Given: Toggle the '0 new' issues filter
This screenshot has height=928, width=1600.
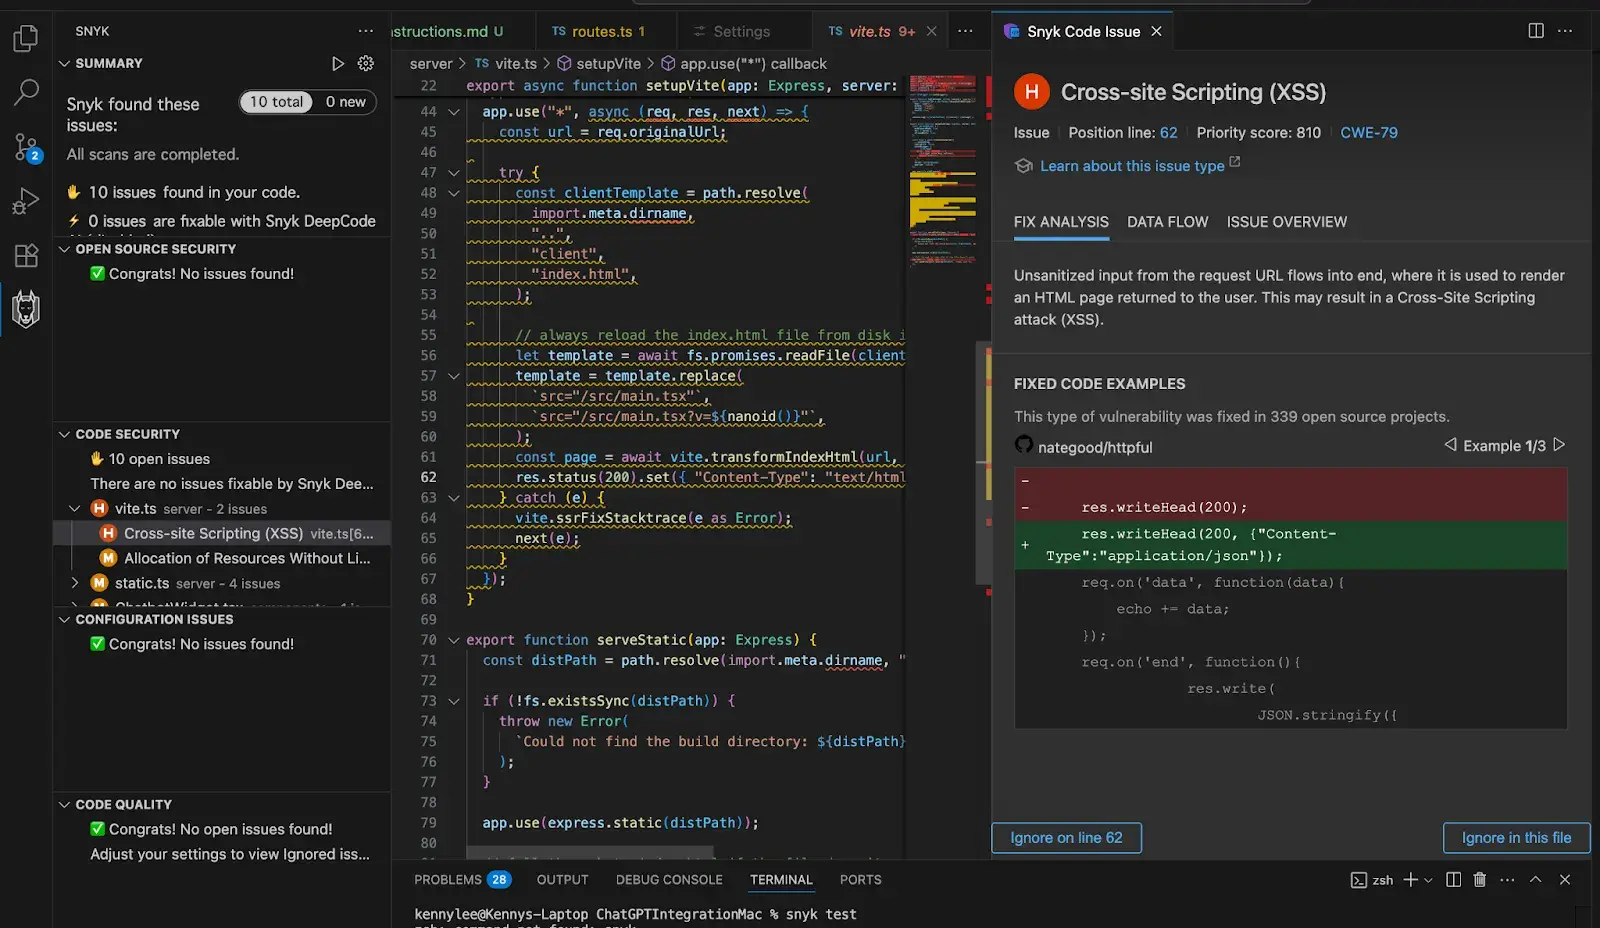Looking at the screenshot, I should pyautogui.click(x=345, y=102).
